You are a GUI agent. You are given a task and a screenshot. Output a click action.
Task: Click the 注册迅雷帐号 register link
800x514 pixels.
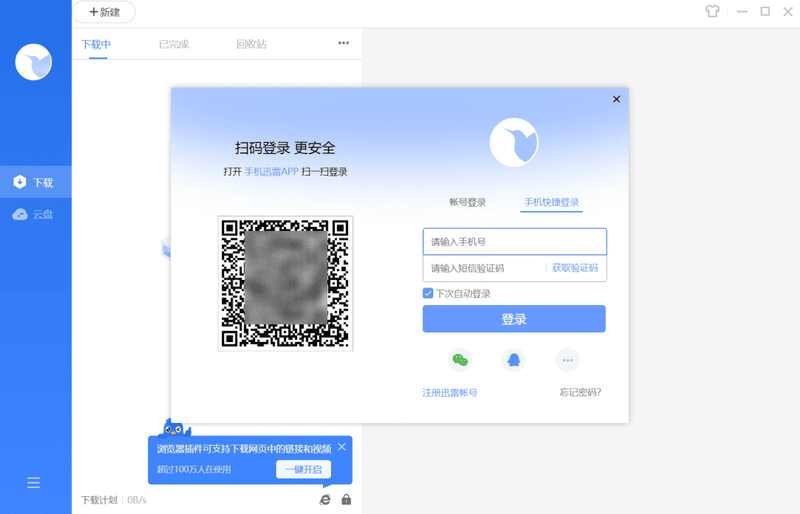click(450, 393)
